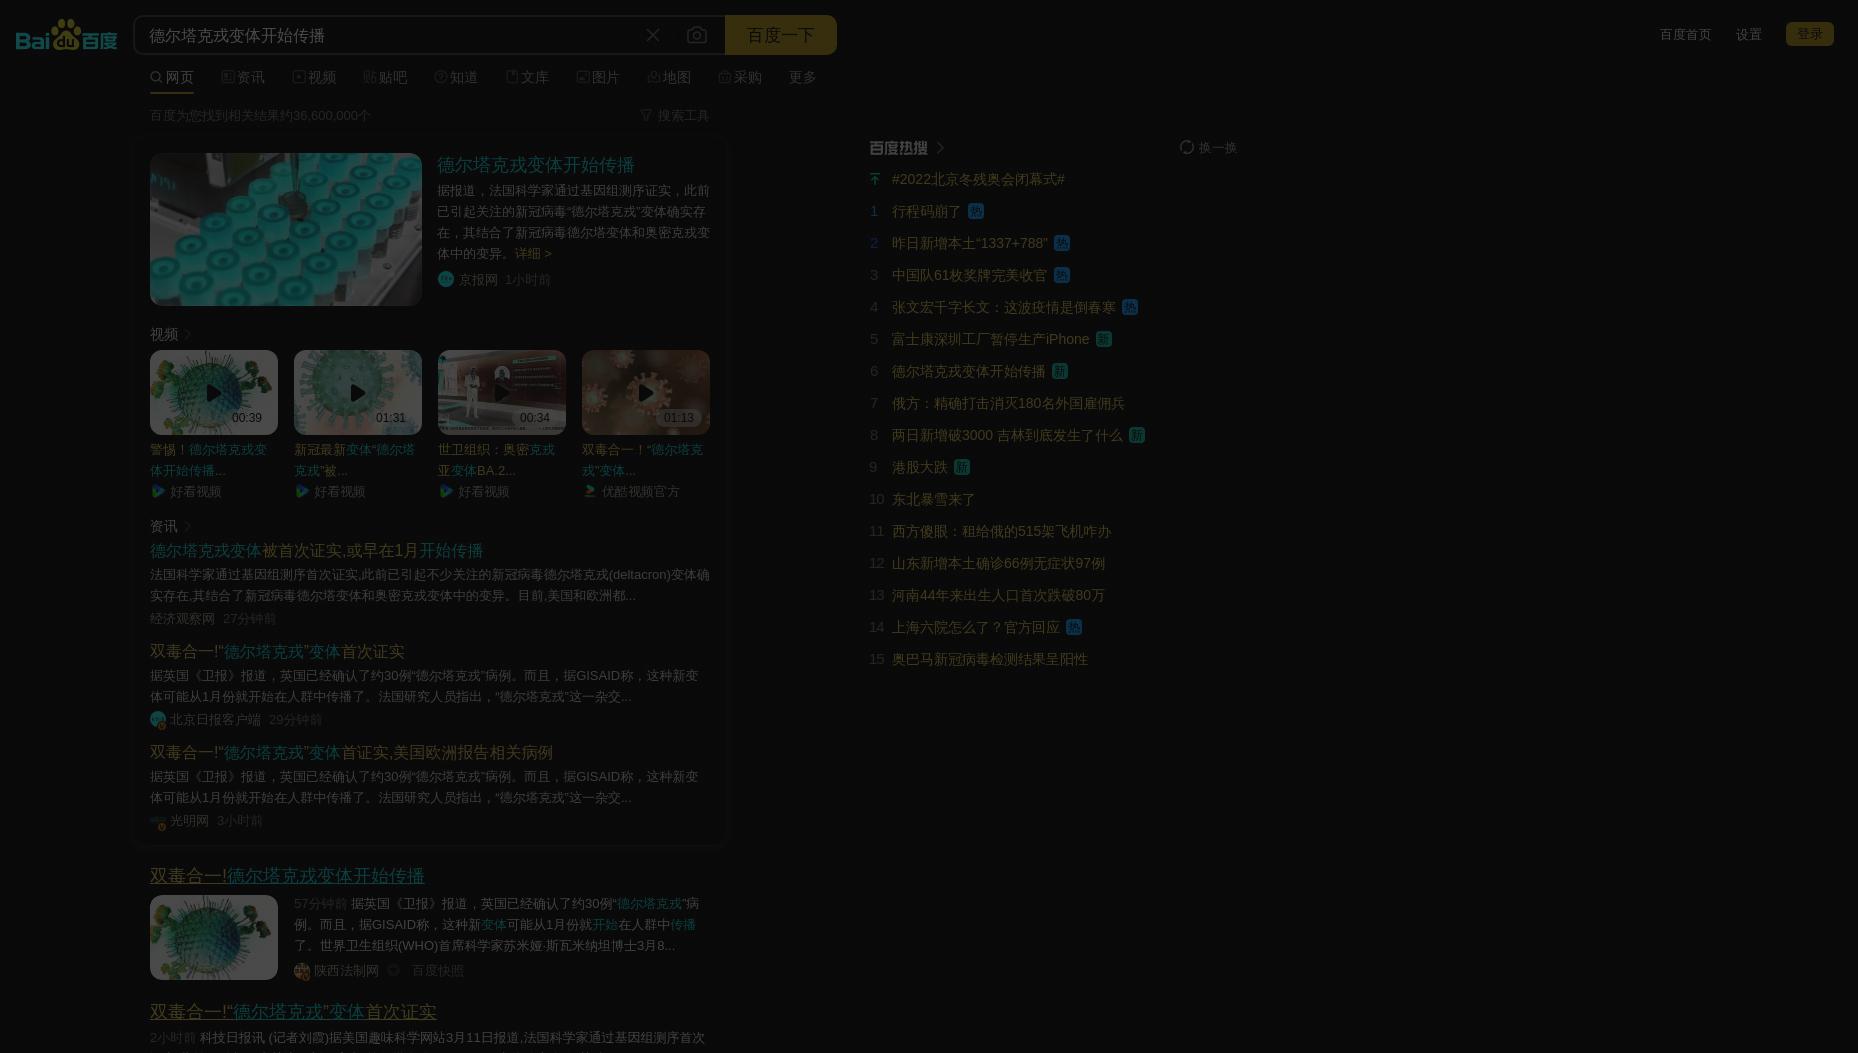The width and height of the screenshot is (1858, 1053).
Task: Open result 双毒合一!德尔塔克戎变体开始传播
Action: pyautogui.click(x=287, y=876)
